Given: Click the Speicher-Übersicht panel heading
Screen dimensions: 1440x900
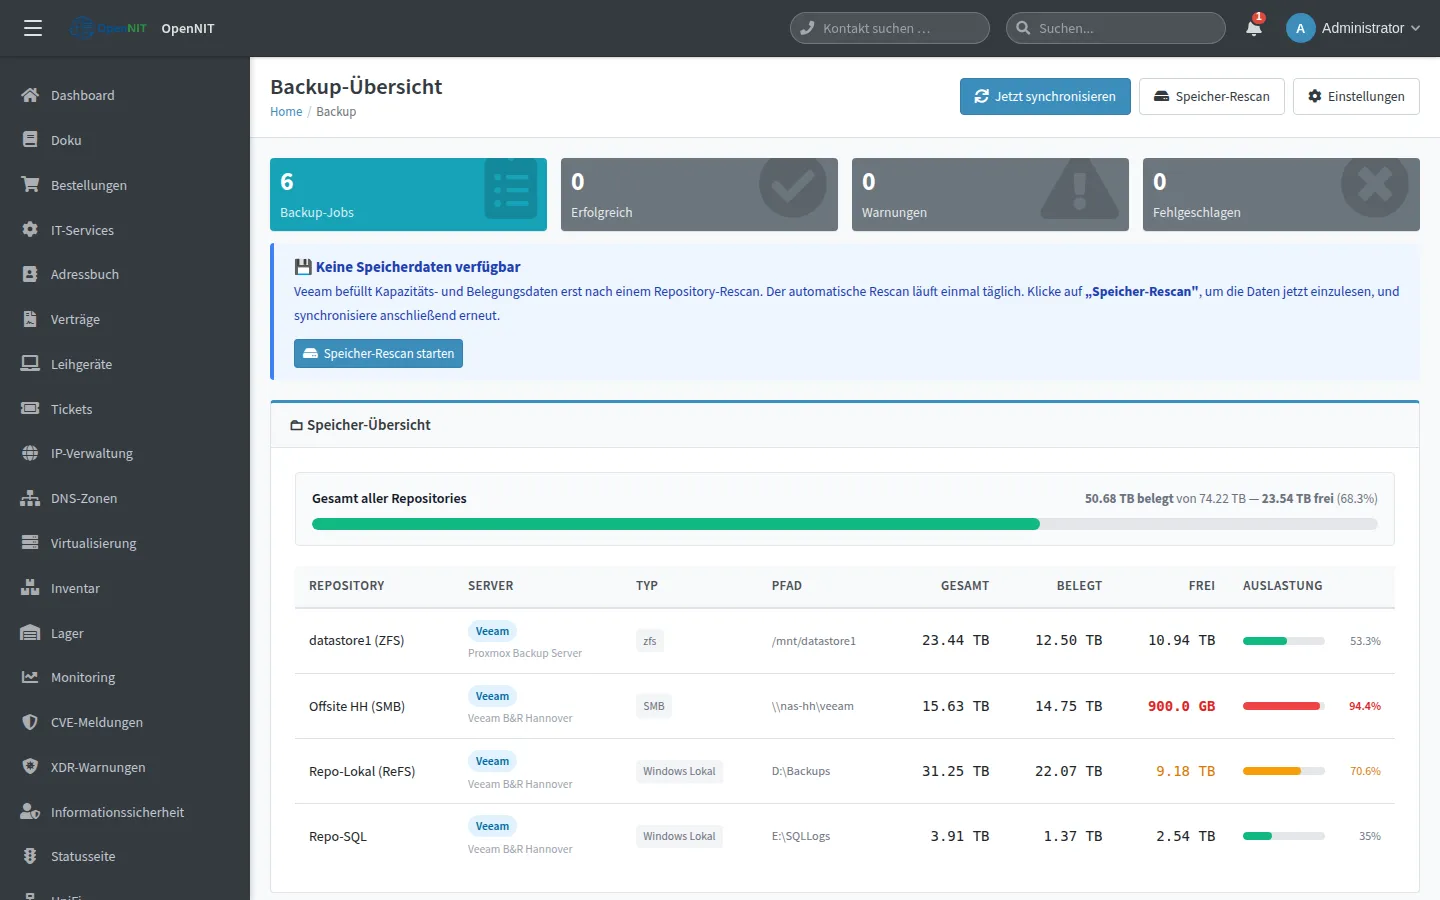Looking at the screenshot, I should point(360,425).
